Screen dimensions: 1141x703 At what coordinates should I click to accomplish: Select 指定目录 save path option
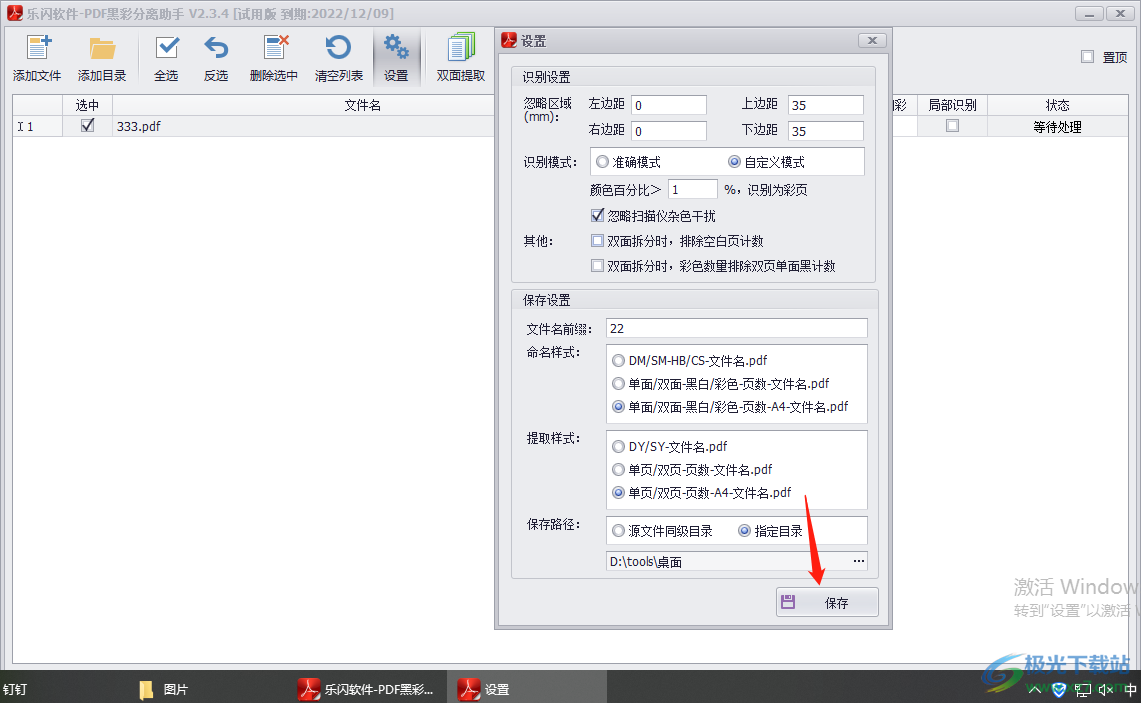pos(744,531)
